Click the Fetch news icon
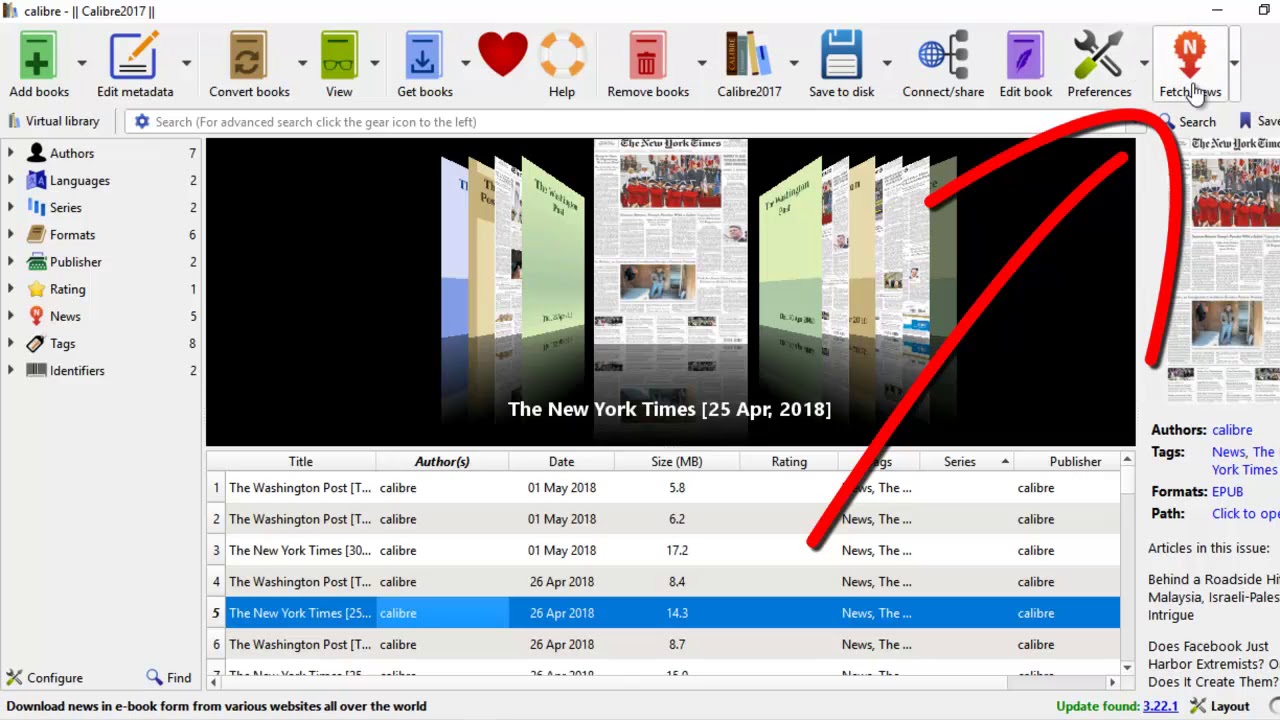1280x720 pixels. tap(1189, 55)
